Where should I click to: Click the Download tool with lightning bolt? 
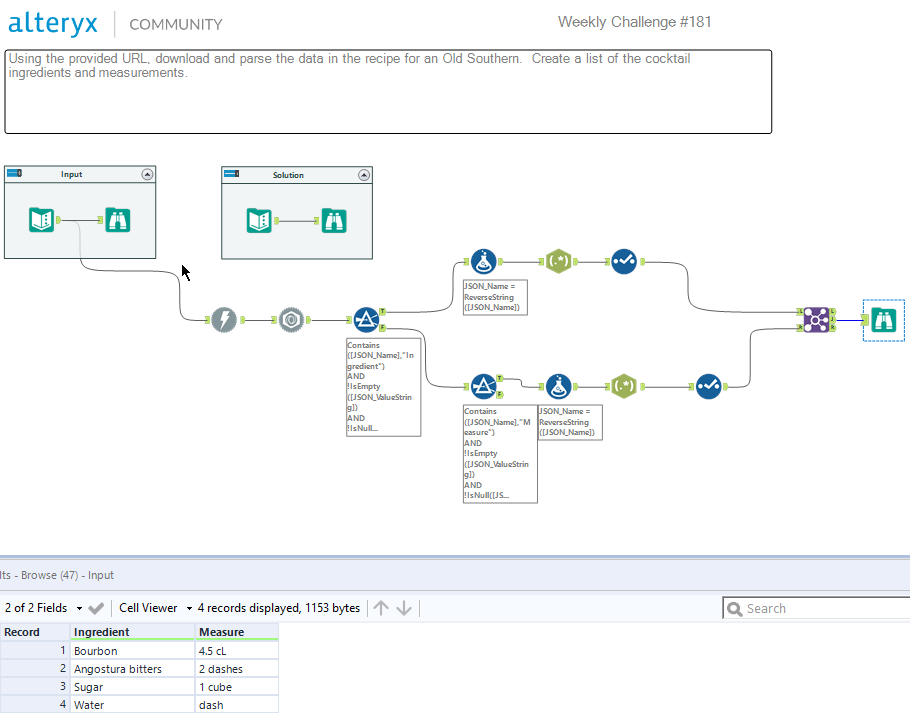click(x=224, y=320)
